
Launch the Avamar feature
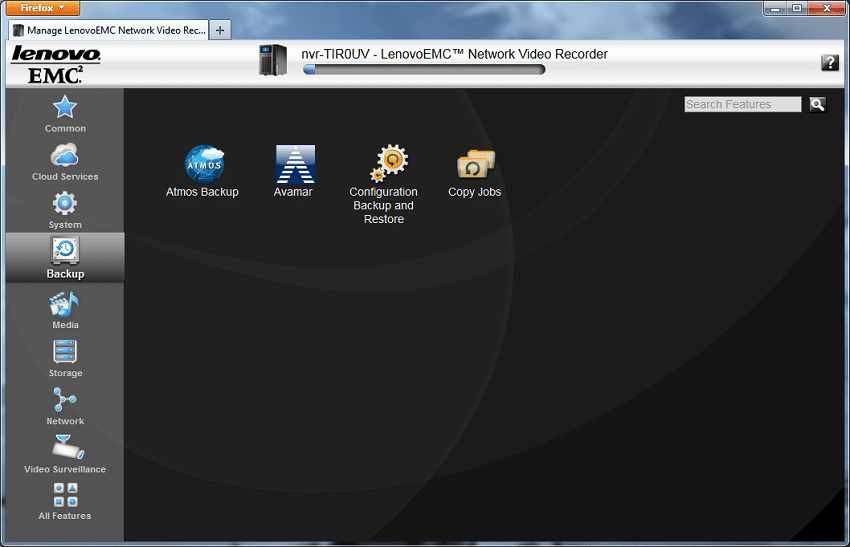(x=293, y=171)
